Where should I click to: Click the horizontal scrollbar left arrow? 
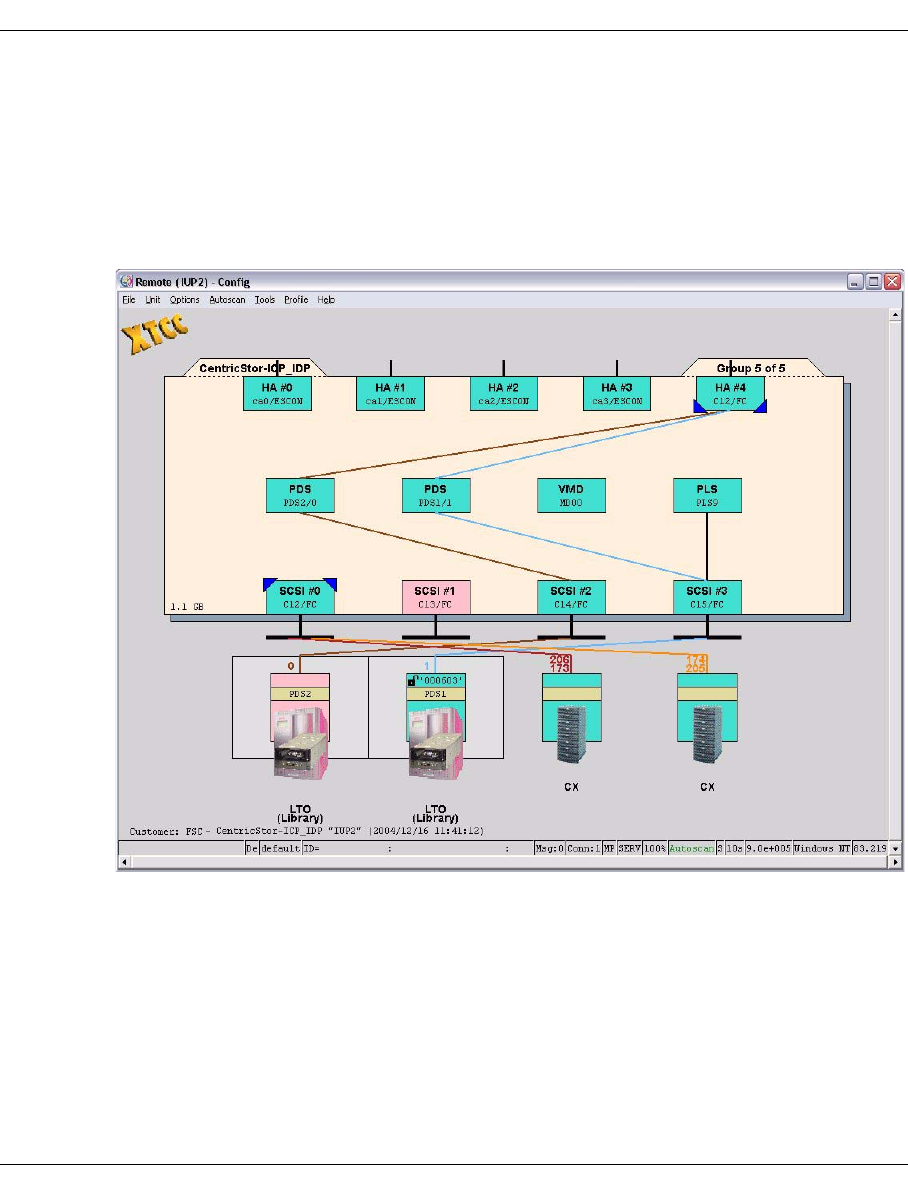(124, 862)
